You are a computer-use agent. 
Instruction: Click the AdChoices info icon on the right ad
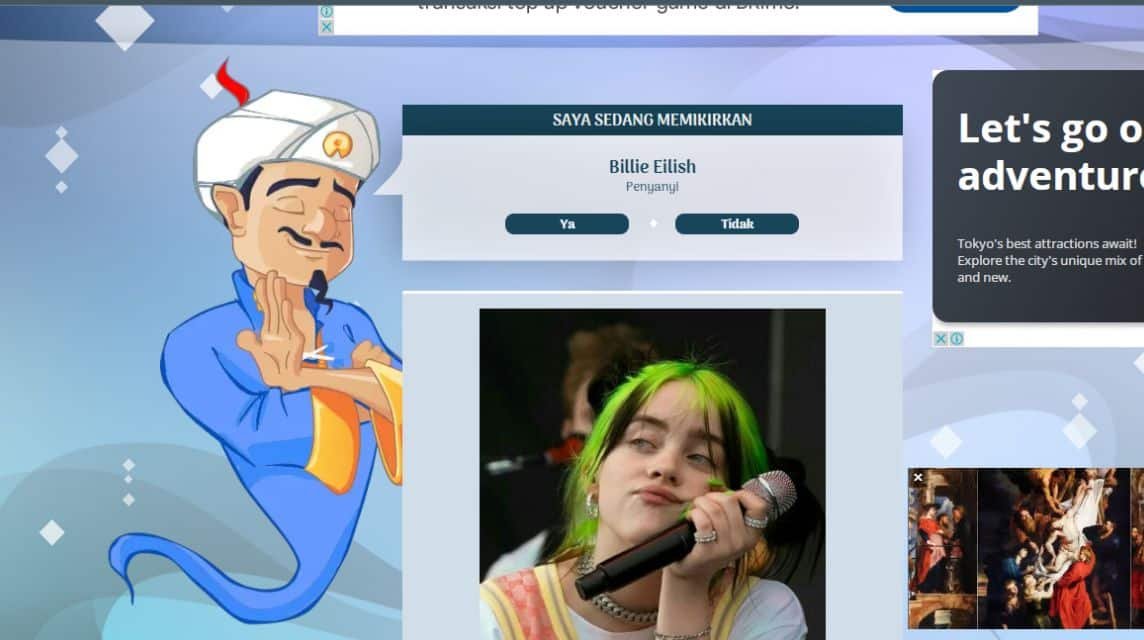click(956, 339)
